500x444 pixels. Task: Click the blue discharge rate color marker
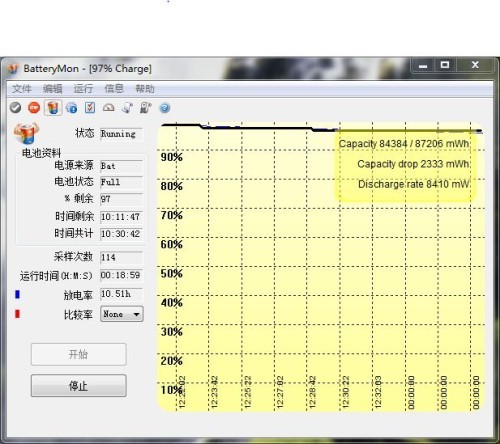point(17,294)
